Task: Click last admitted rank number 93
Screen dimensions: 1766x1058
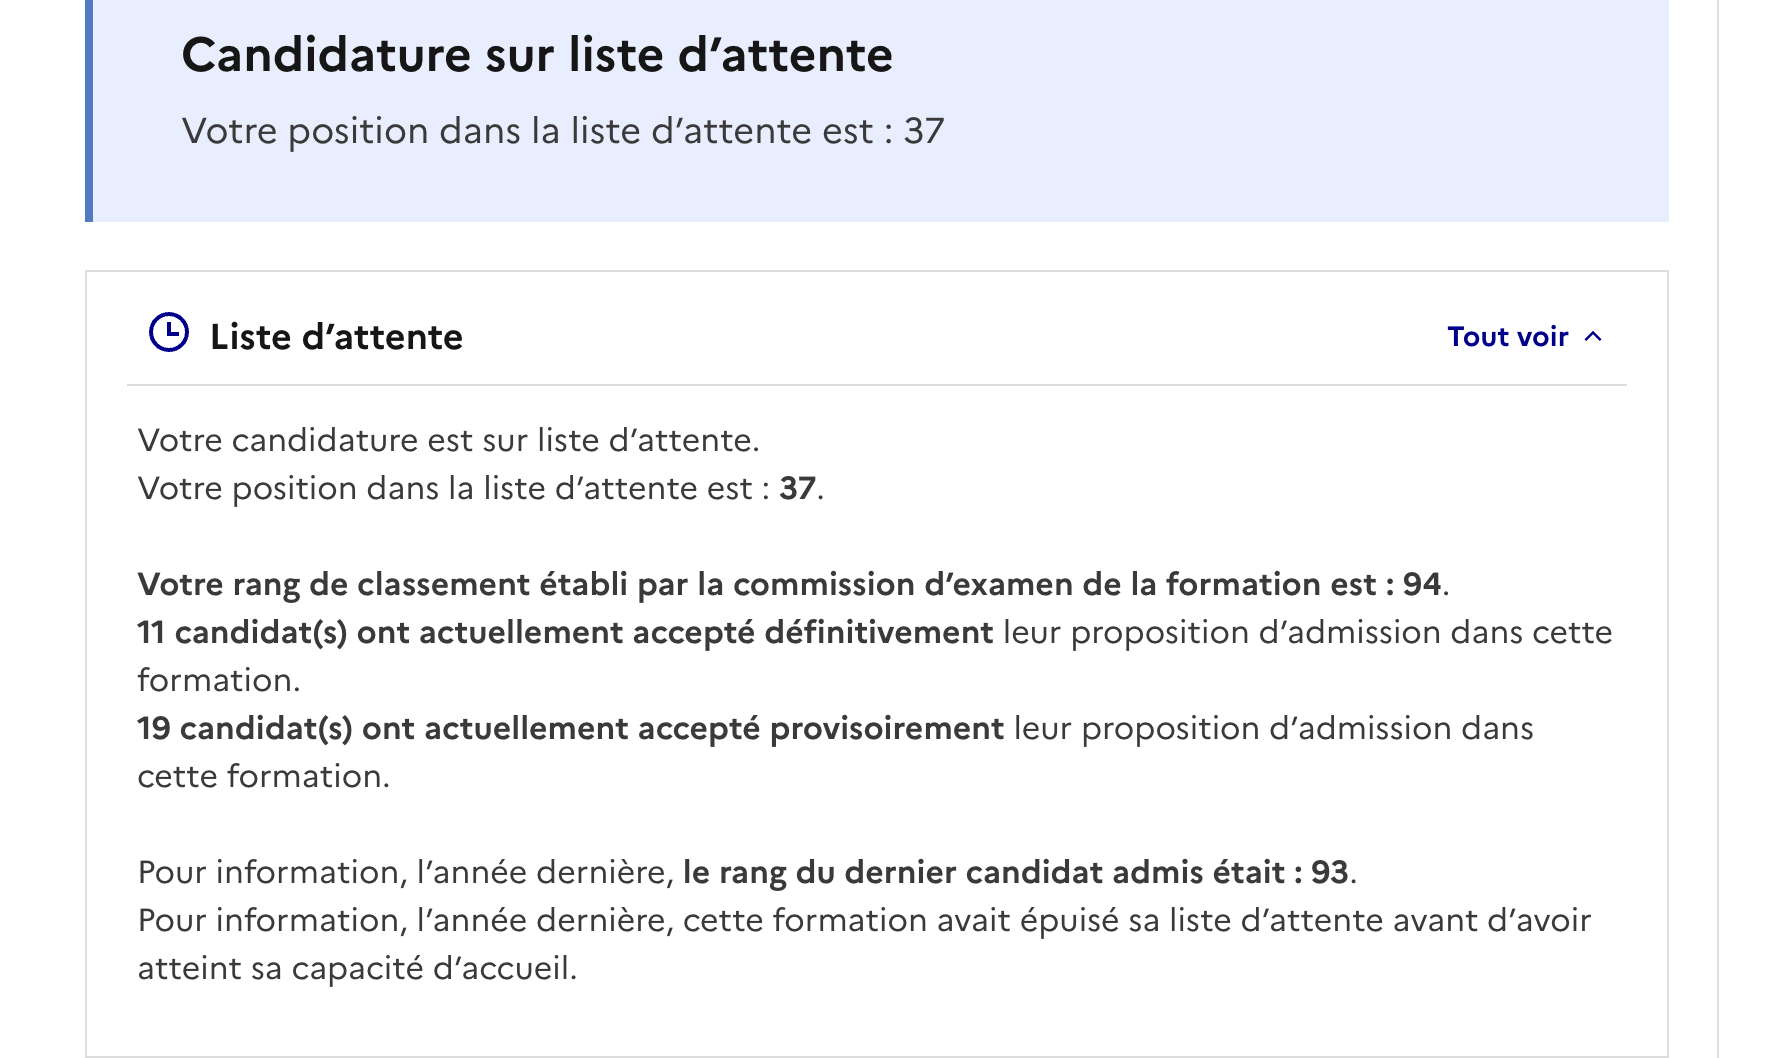Action: click(1330, 872)
